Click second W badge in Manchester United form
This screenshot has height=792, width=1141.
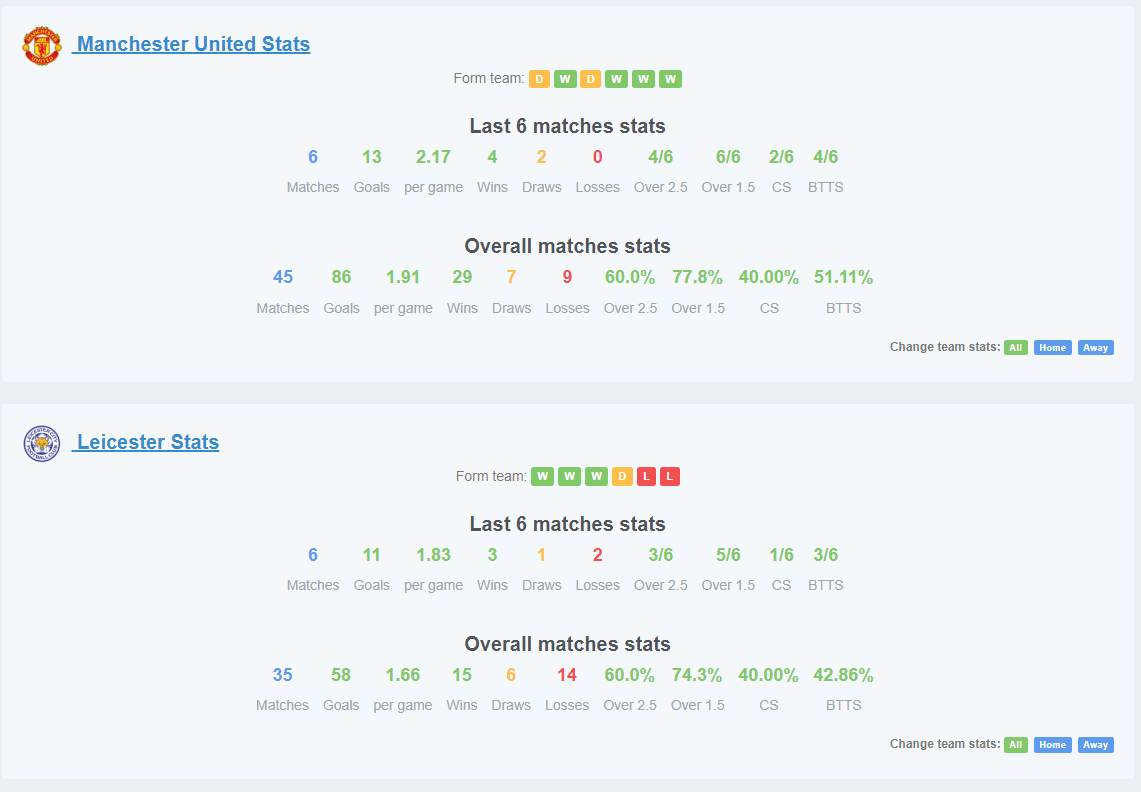[x=616, y=79]
